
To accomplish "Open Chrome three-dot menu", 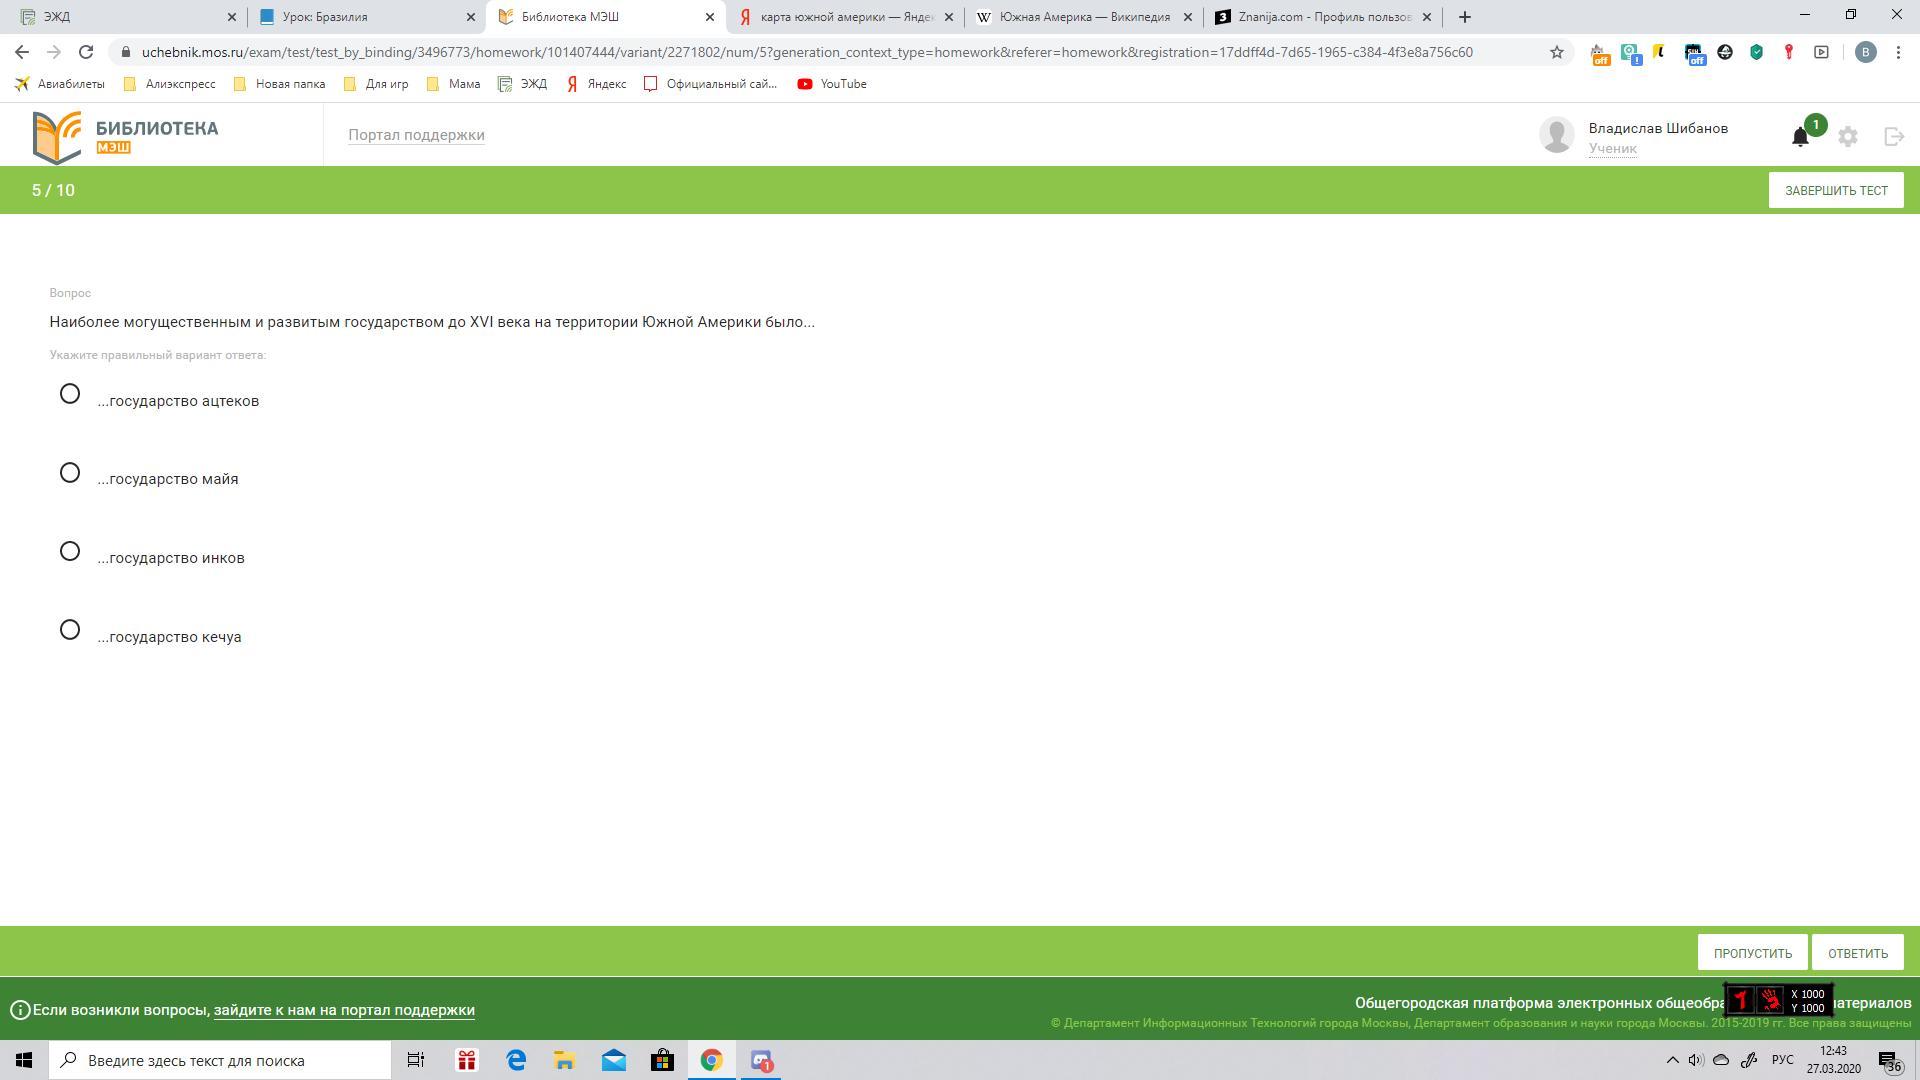I will [1898, 52].
